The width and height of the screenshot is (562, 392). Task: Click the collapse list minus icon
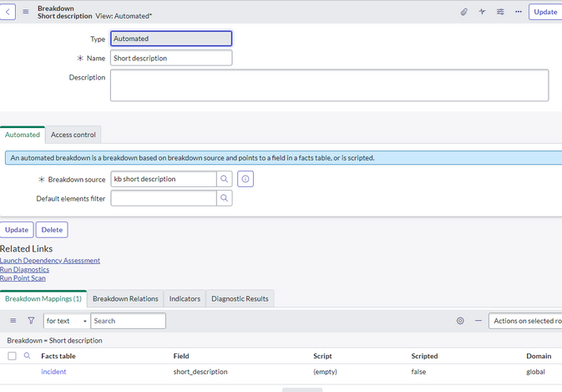pos(478,321)
